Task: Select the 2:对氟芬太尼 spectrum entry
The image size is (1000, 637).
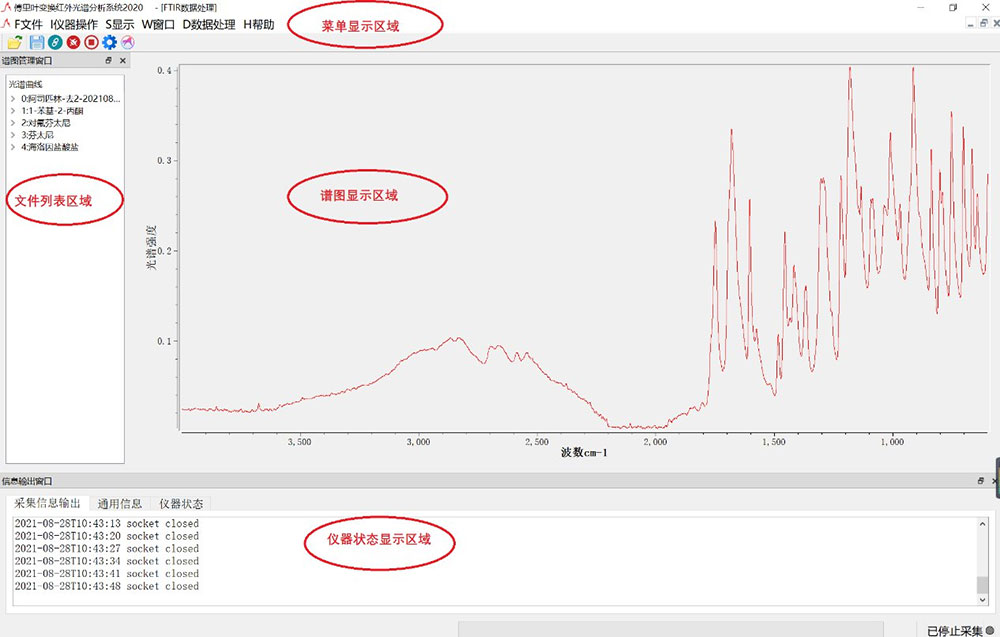Action: click(x=46, y=123)
